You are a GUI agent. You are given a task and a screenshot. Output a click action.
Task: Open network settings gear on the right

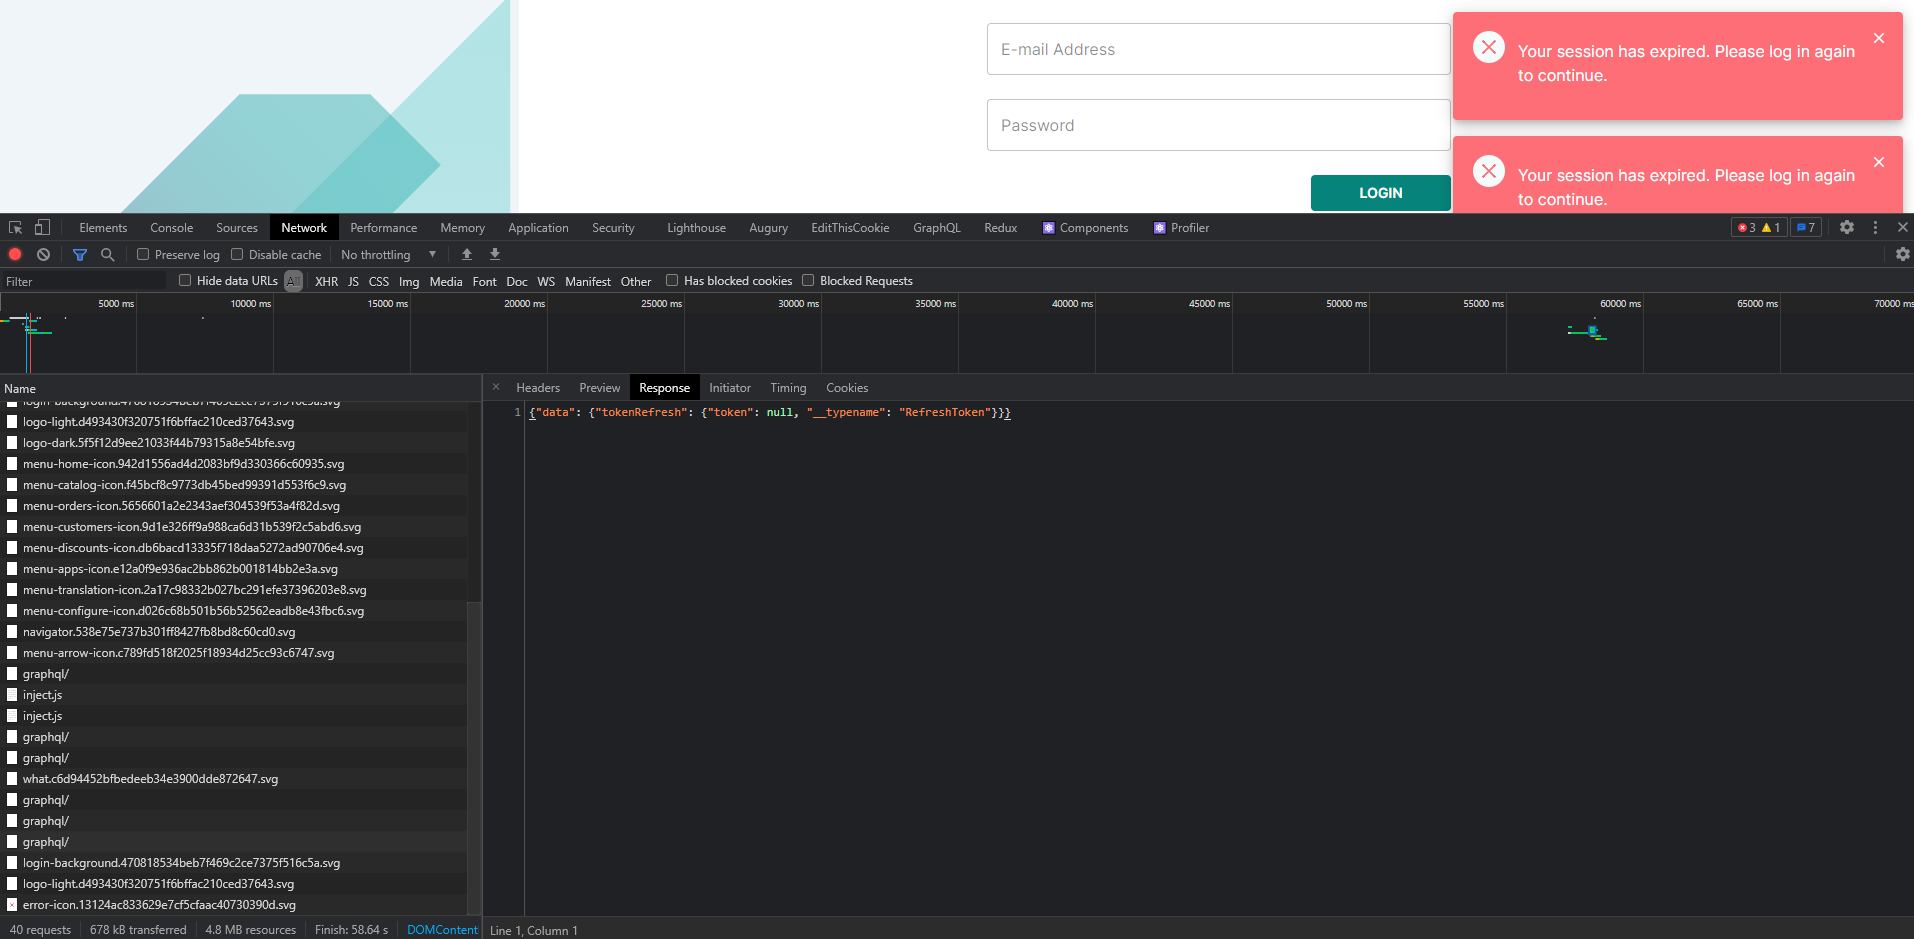tap(1902, 254)
